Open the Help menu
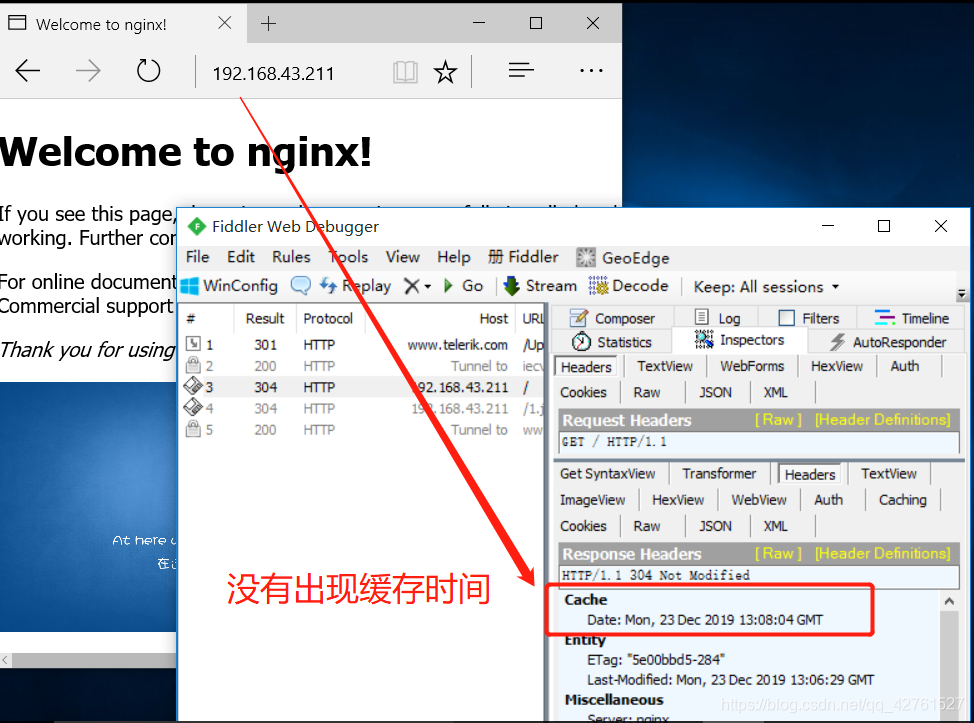This screenshot has height=723, width=974. (453, 257)
